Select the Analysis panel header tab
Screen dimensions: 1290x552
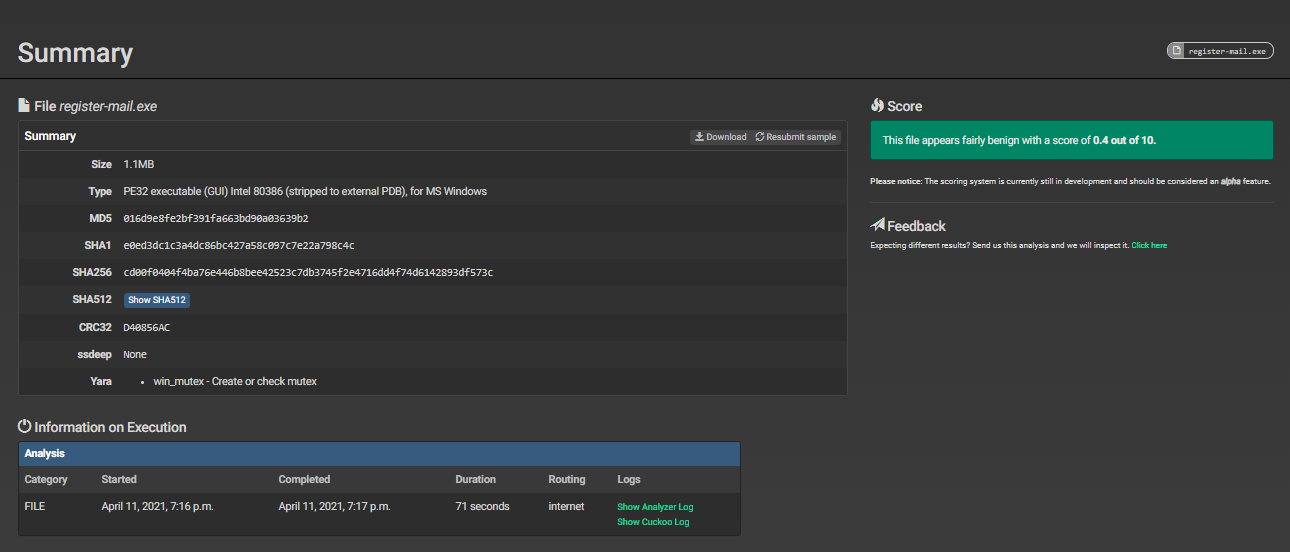45,454
